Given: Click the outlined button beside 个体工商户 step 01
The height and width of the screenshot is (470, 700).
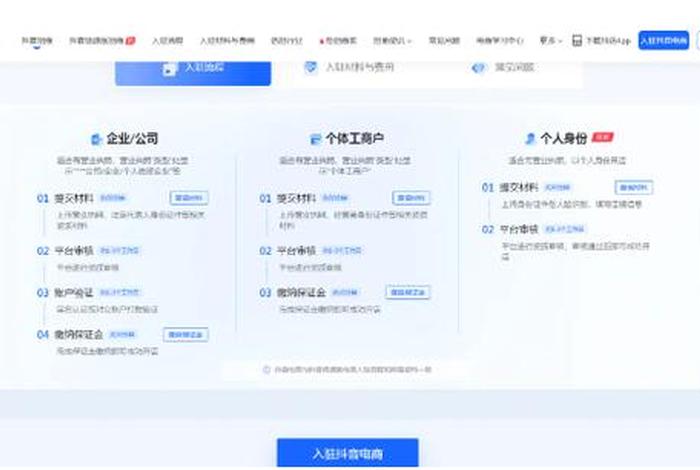Looking at the screenshot, I should 411,198.
